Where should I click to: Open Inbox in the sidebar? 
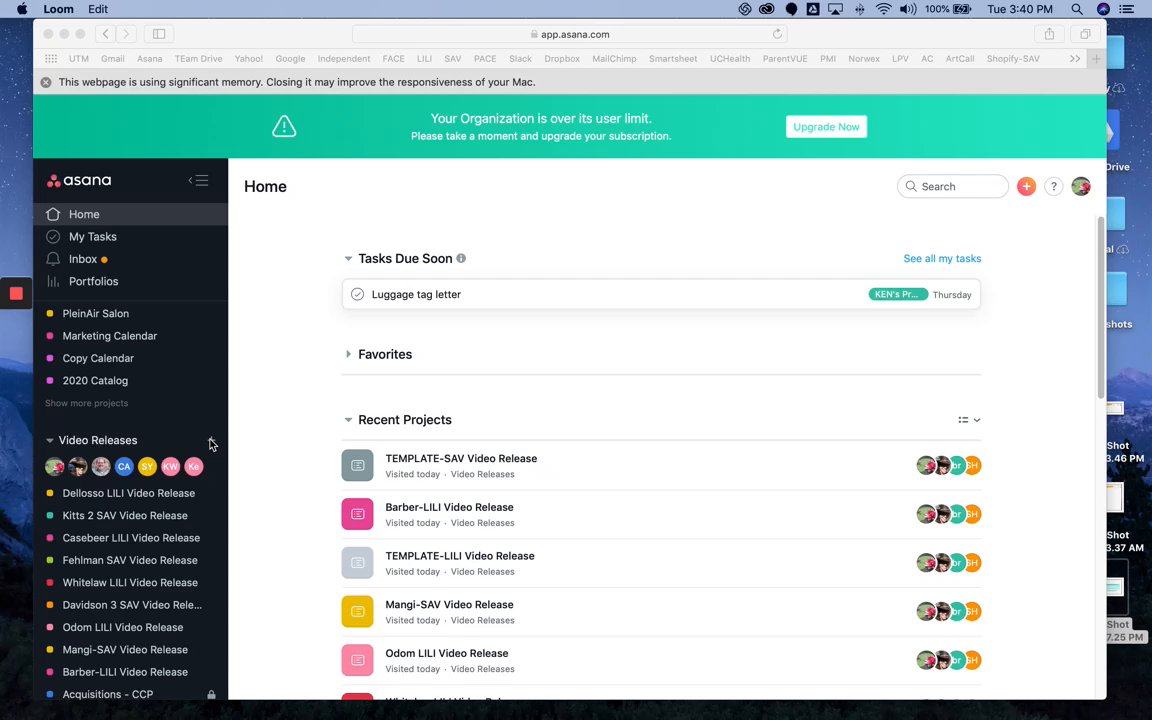tap(130, 259)
